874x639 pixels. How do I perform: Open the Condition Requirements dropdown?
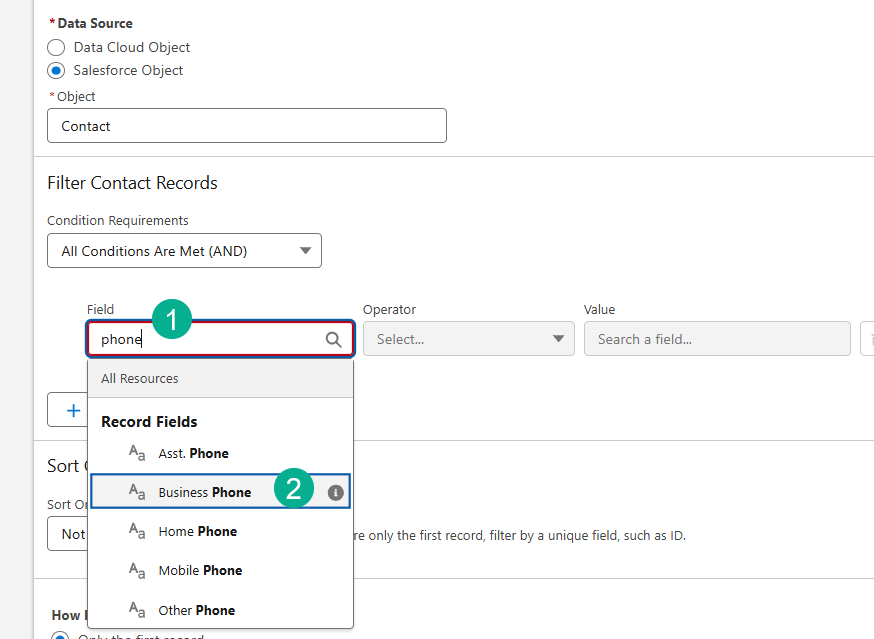[184, 251]
